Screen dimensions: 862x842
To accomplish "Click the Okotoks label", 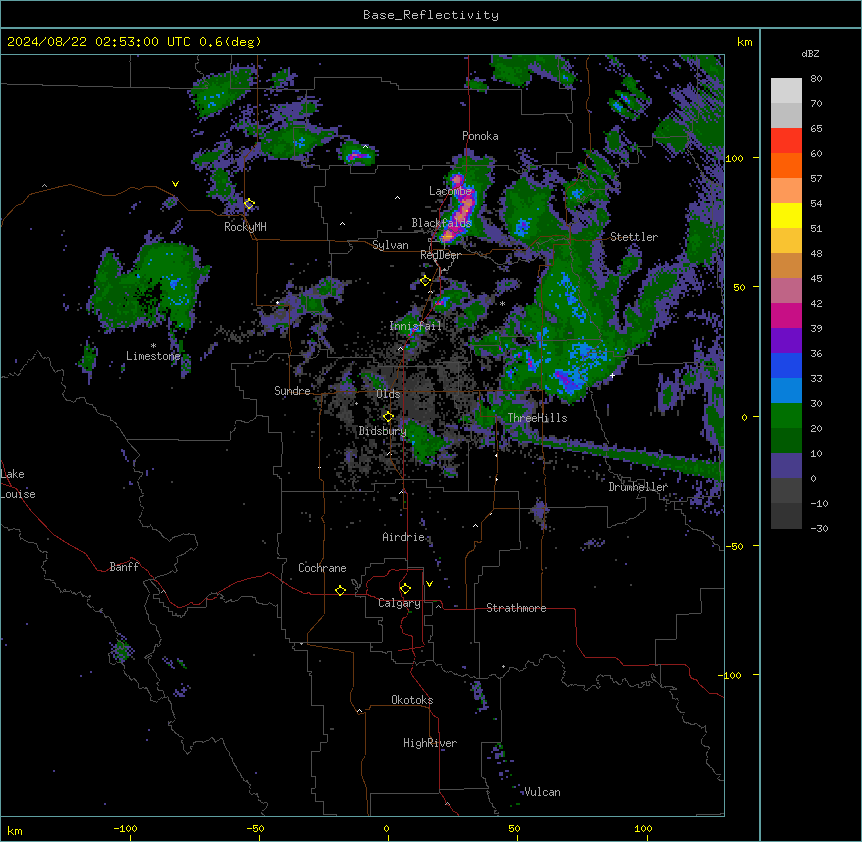I will point(412,700).
